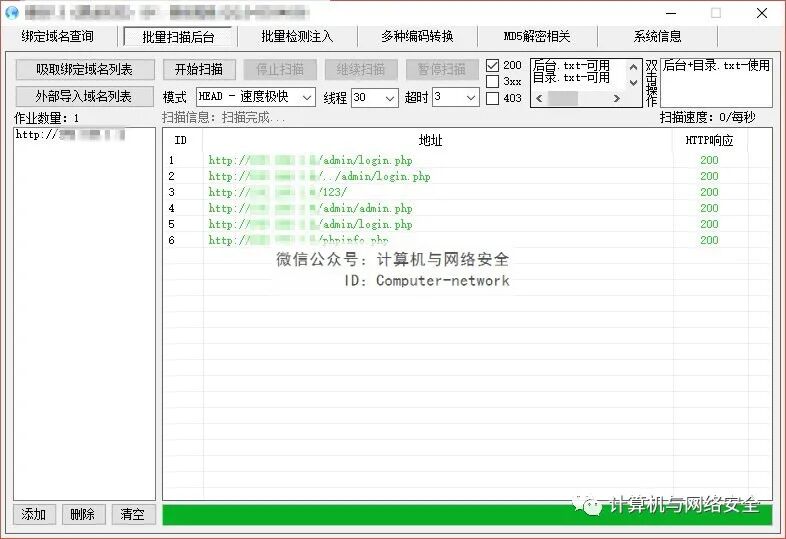Select result row 1 /admin/login.php
786x539 pixels.
coord(466,160)
